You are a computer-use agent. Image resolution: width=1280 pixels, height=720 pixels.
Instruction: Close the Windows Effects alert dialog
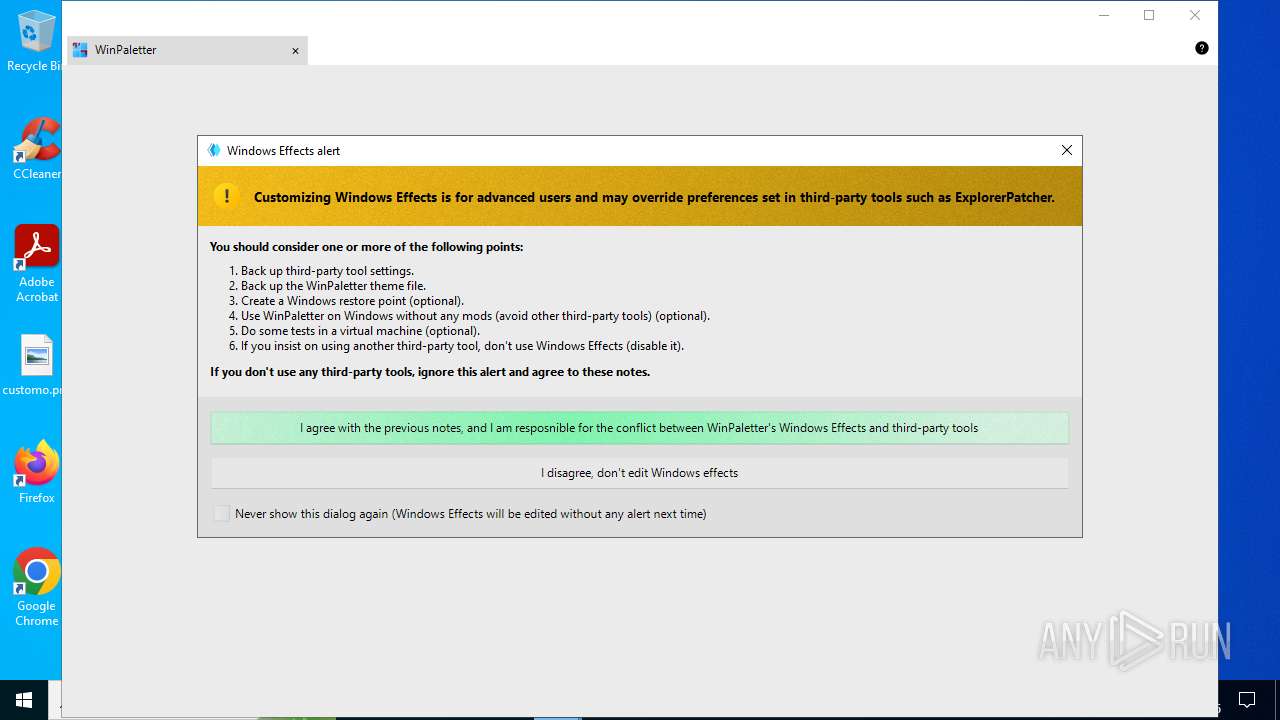coord(1067,150)
